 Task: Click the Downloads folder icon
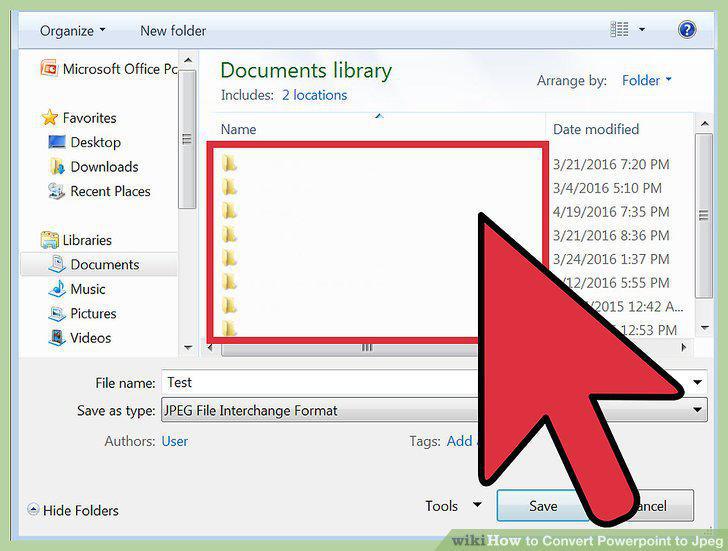pos(57,166)
